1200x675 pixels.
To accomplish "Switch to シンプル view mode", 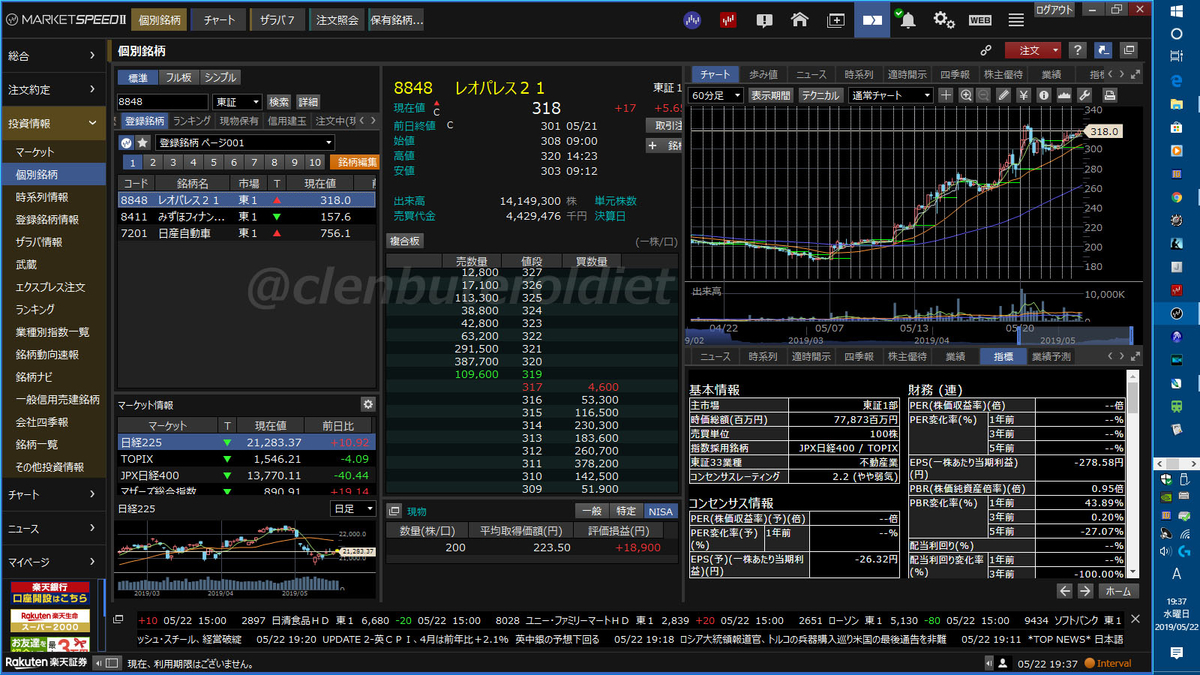I will pyautogui.click(x=220, y=78).
